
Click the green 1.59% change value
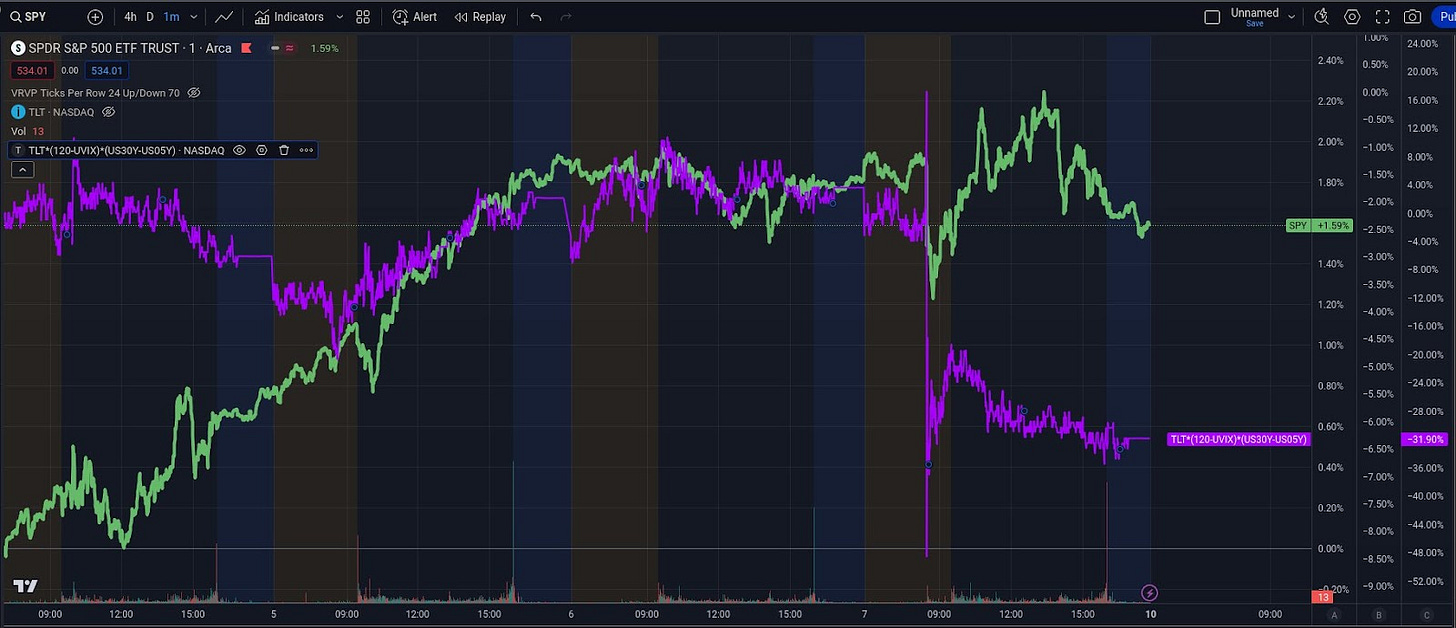324,48
